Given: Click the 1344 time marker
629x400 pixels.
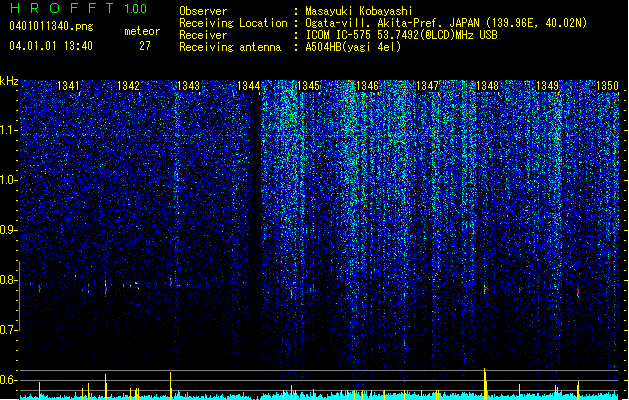Looking at the screenshot, I should coord(248,85).
